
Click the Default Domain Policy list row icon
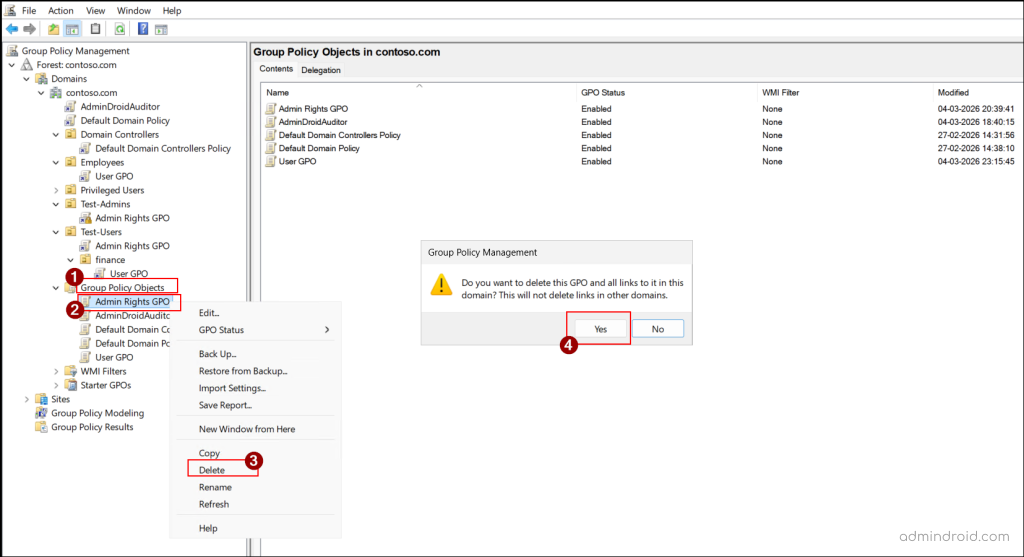[x=270, y=148]
